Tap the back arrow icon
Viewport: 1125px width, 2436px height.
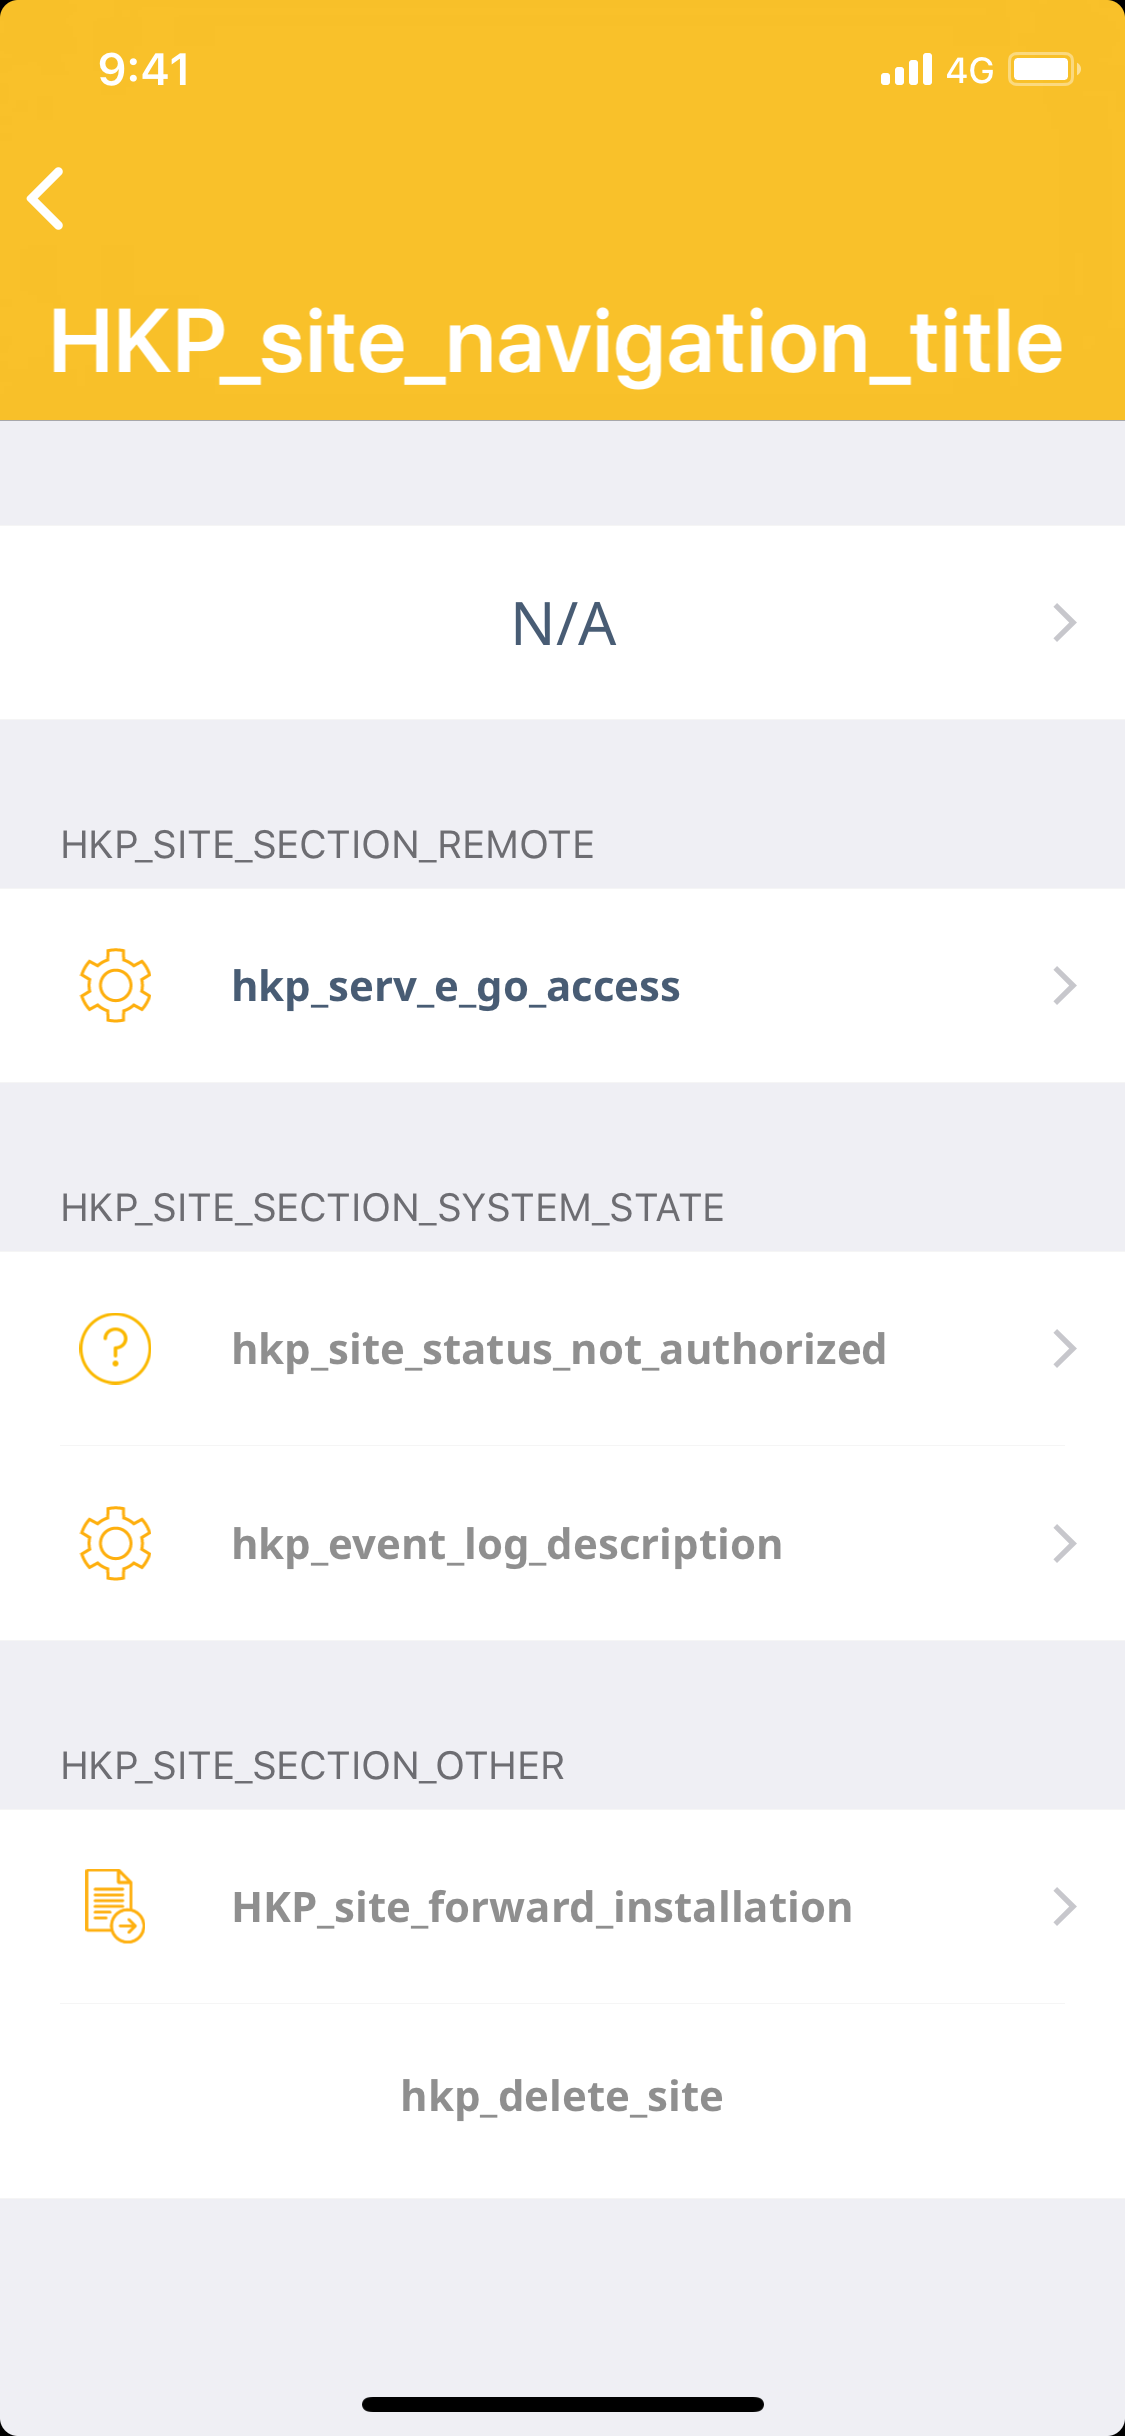(x=46, y=198)
